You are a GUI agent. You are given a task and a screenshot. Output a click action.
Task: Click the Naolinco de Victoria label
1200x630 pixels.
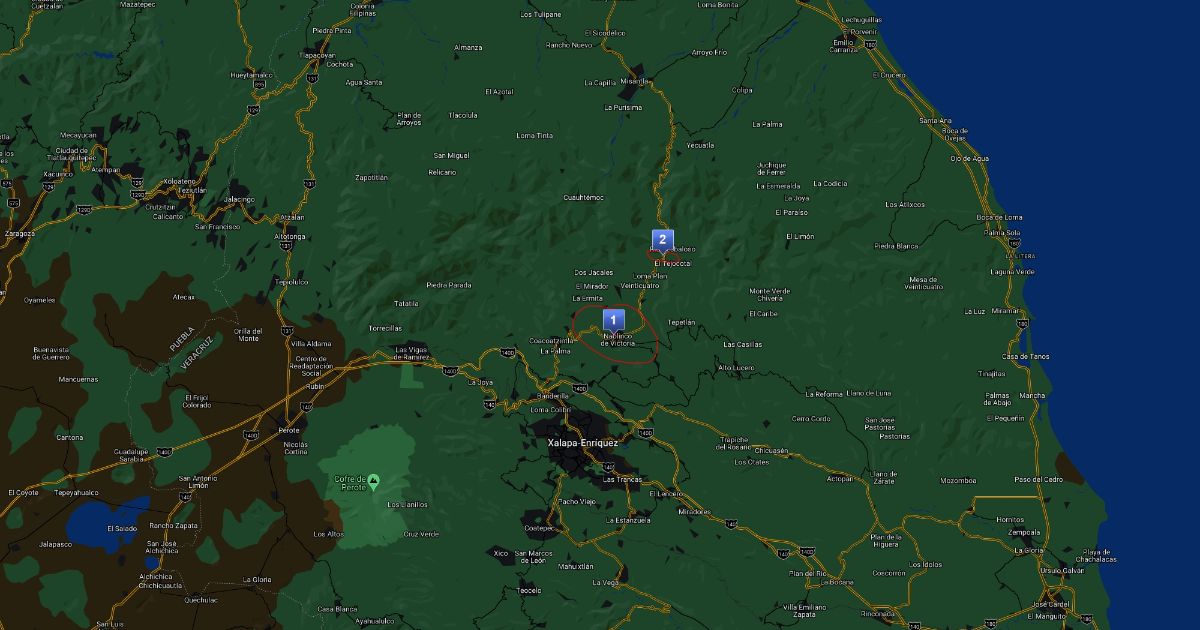pyautogui.click(x=618, y=340)
